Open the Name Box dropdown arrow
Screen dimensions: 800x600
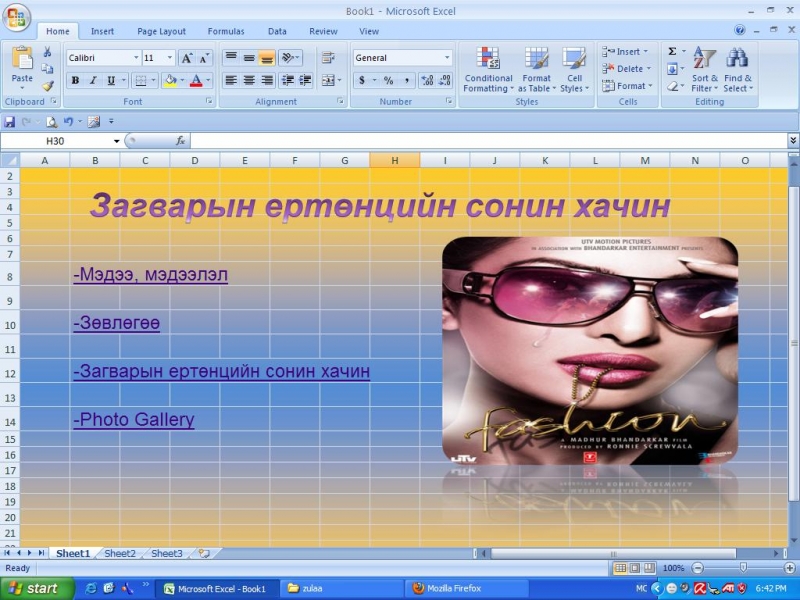tap(116, 141)
